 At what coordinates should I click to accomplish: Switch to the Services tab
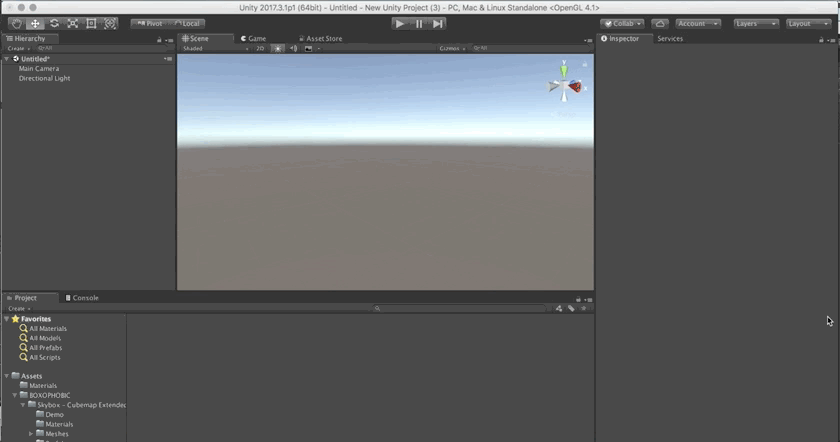pos(670,39)
